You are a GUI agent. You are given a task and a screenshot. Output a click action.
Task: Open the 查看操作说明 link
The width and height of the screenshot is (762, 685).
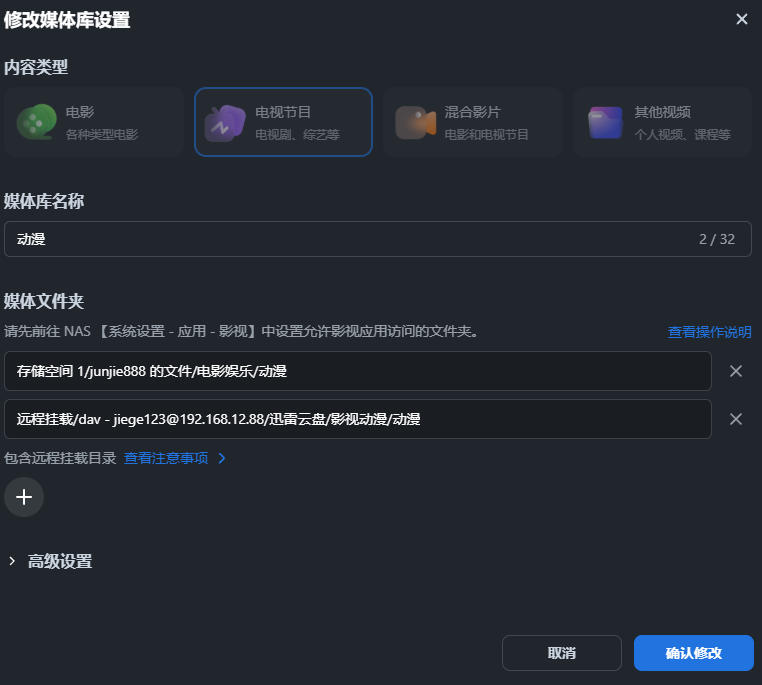click(x=710, y=332)
